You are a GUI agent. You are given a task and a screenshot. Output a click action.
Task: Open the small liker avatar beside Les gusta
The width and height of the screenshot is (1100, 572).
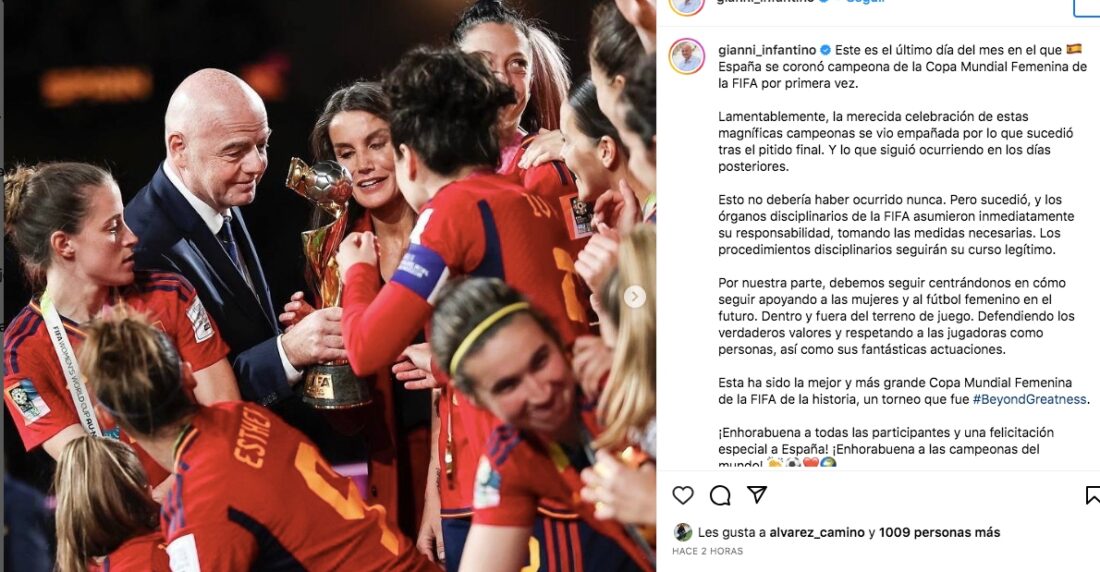683,532
